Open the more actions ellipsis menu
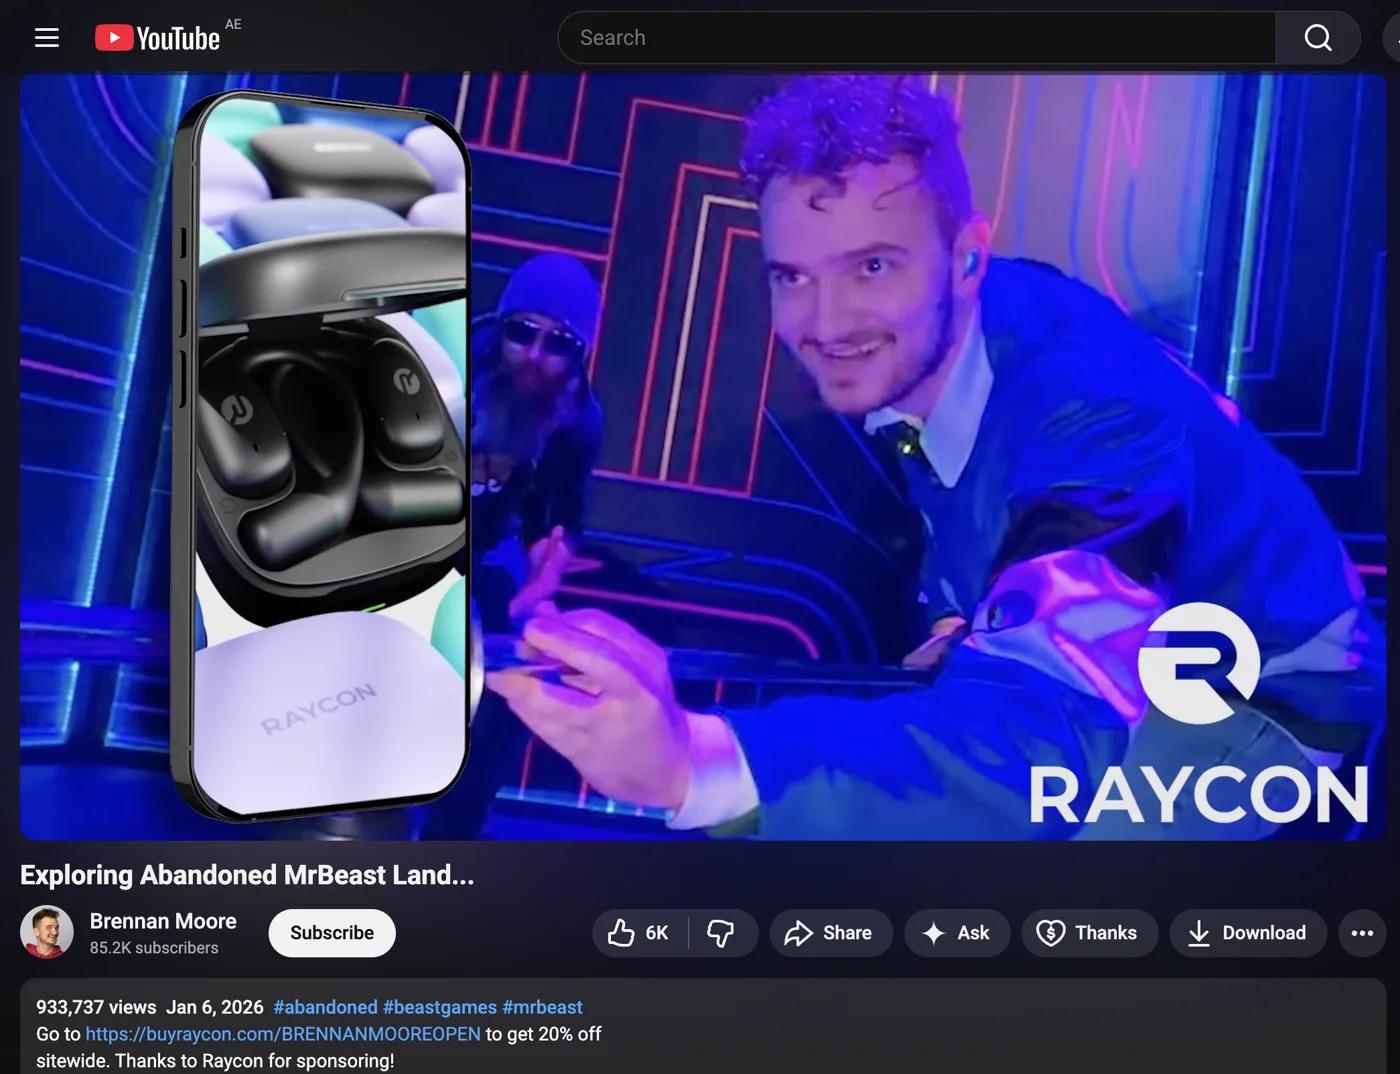This screenshot has height=1074, width=1400. click(1362, 932)
